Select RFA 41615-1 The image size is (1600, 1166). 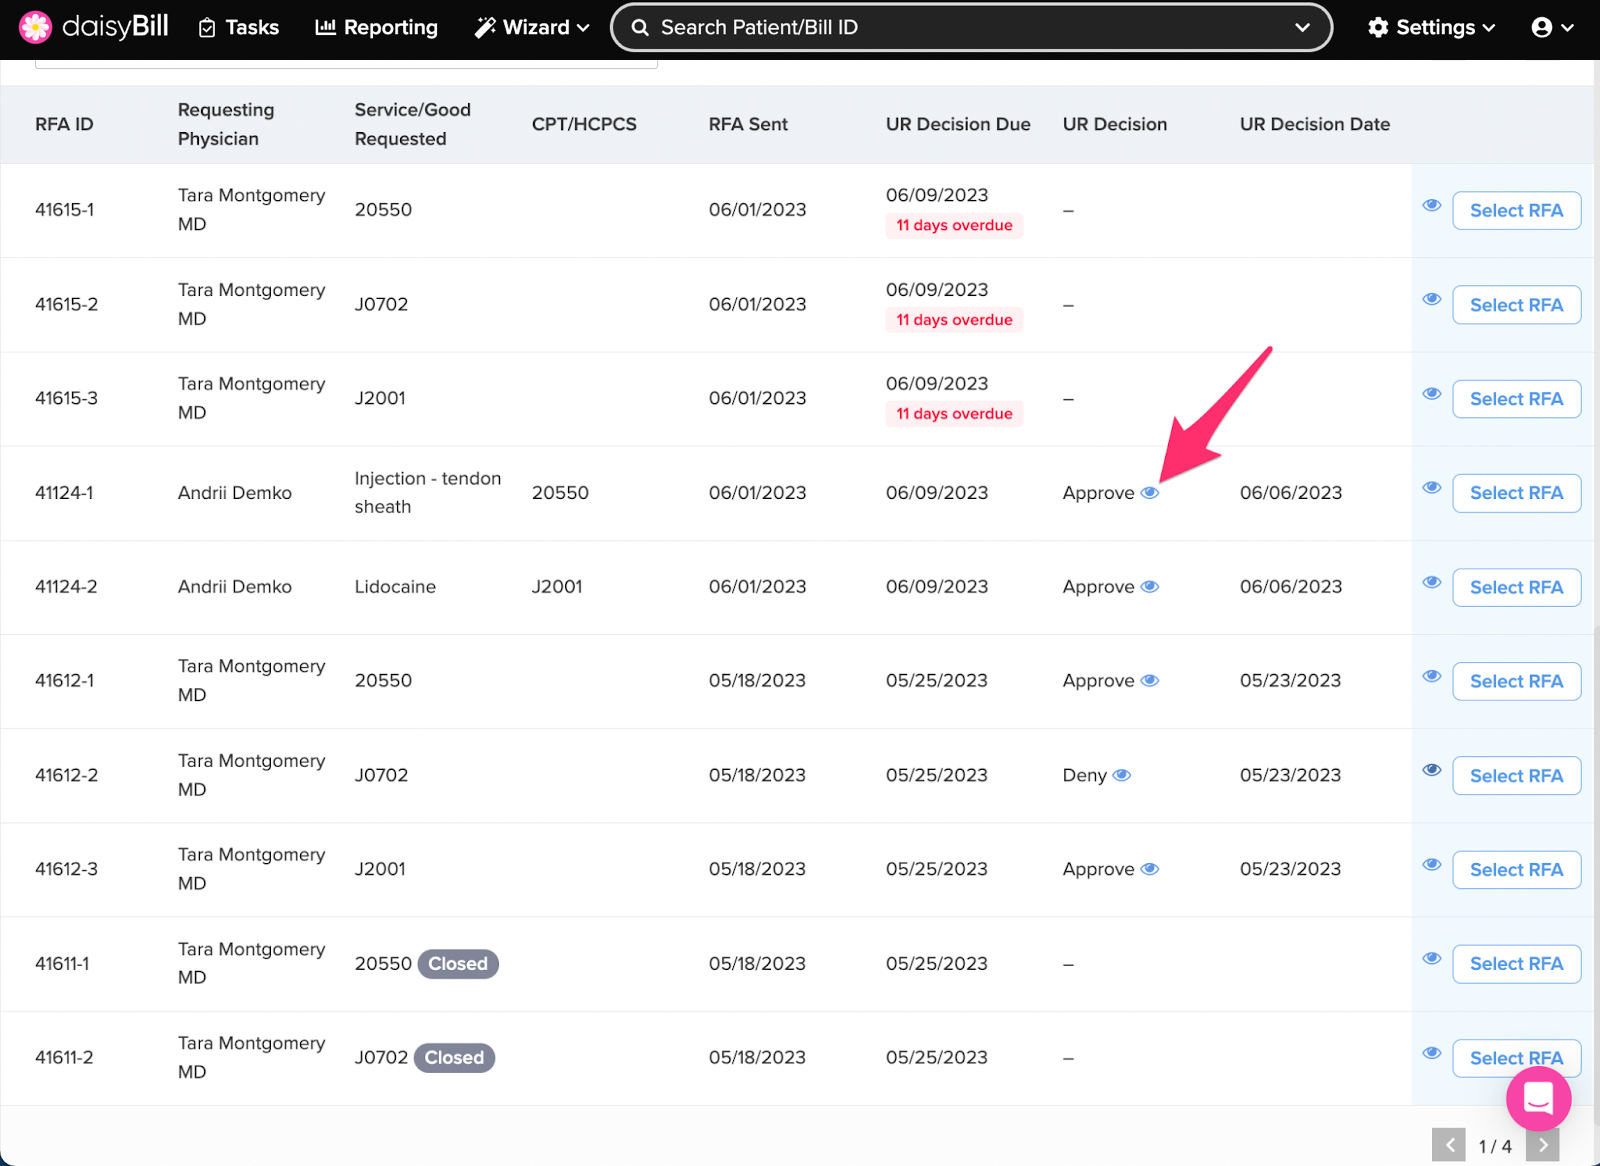(1516, 211)
